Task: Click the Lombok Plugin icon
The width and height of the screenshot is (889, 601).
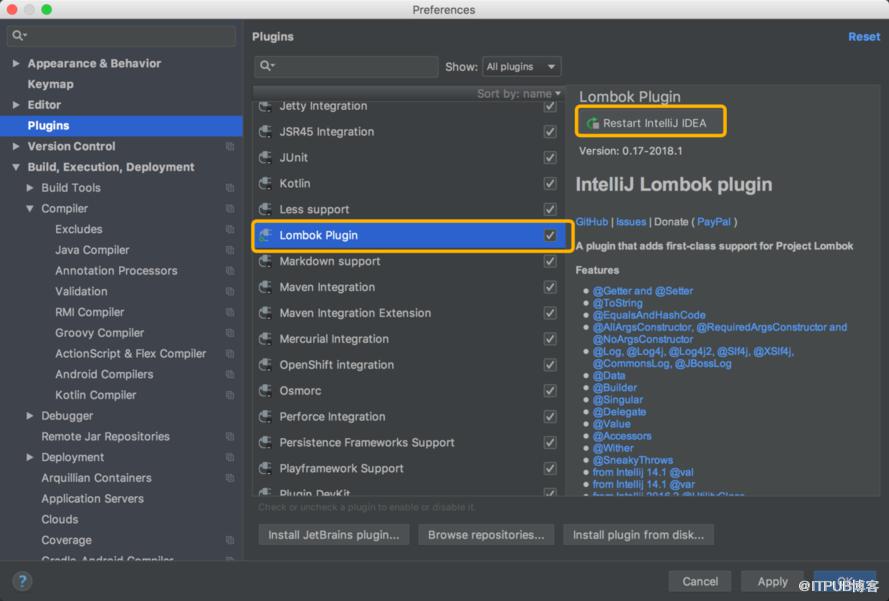Action: 265,235
